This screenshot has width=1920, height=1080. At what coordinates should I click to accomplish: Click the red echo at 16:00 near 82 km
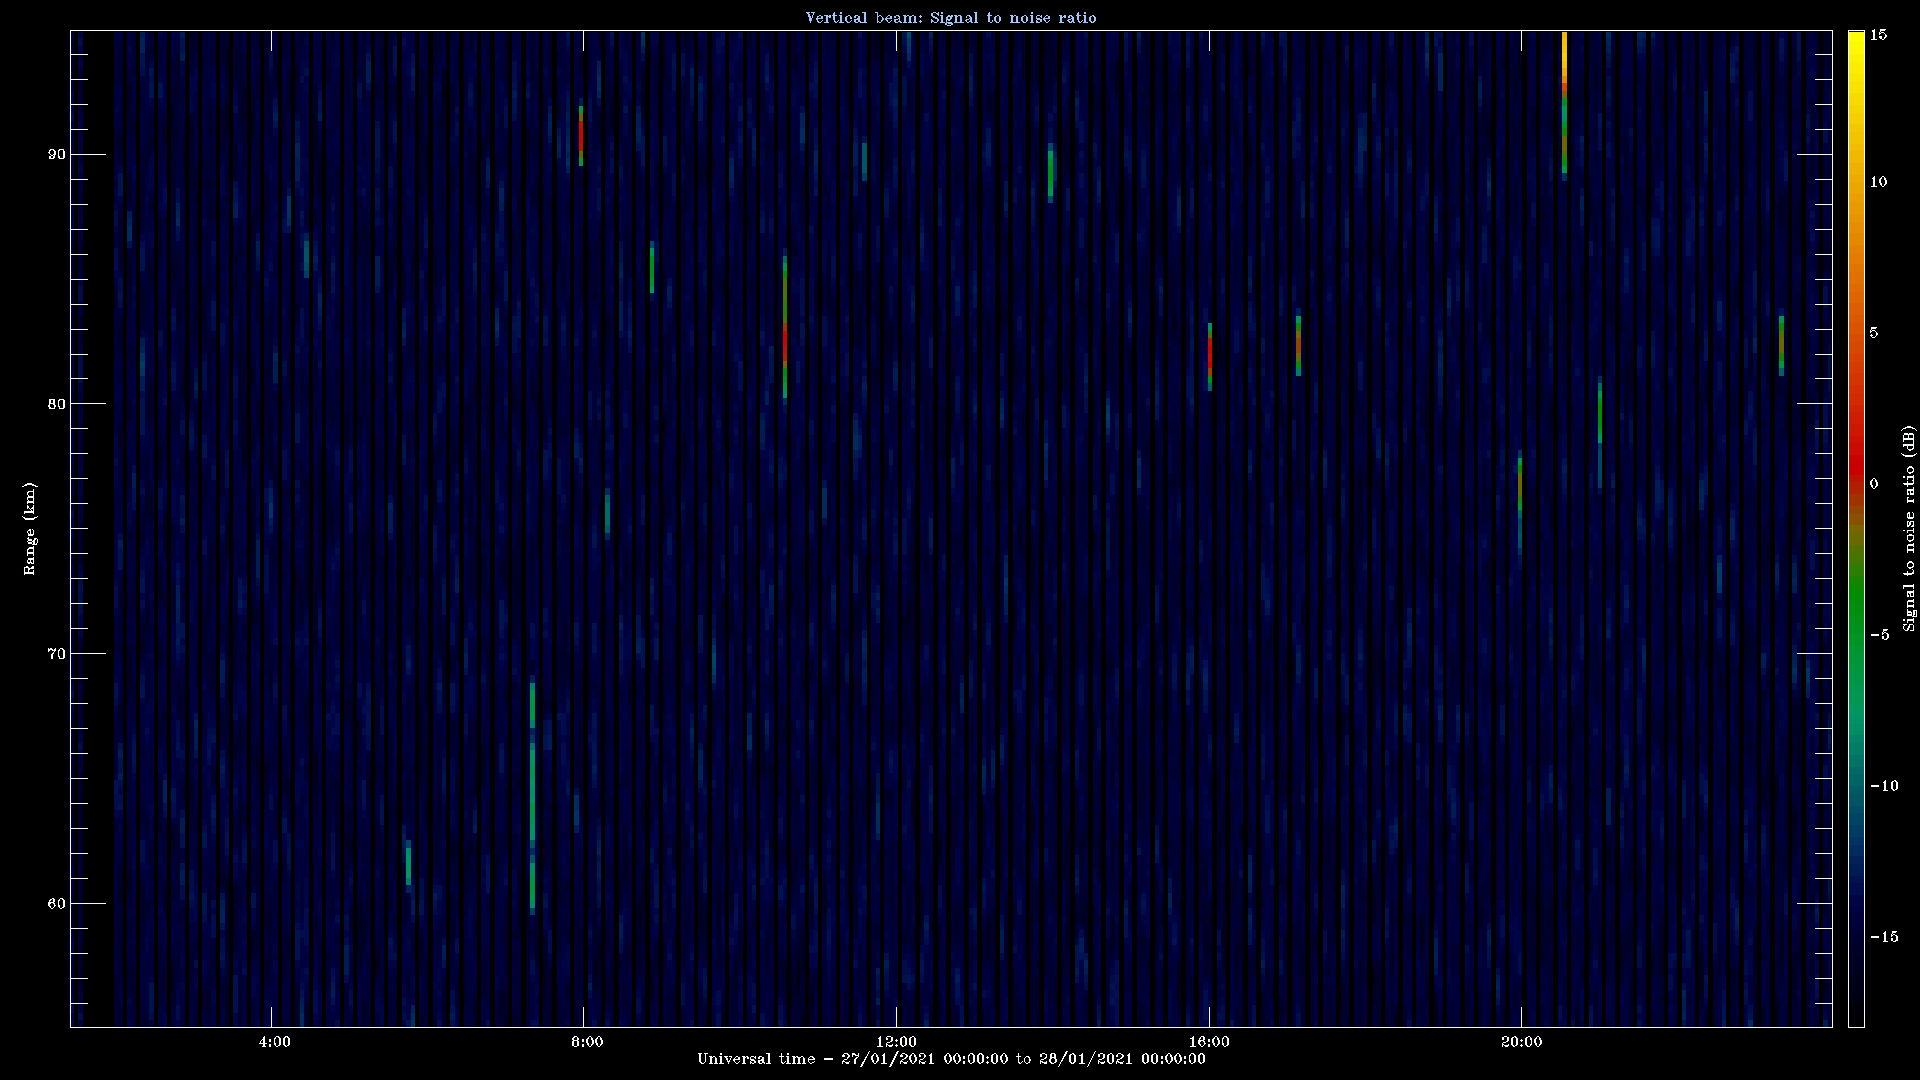pos(1210,355)
